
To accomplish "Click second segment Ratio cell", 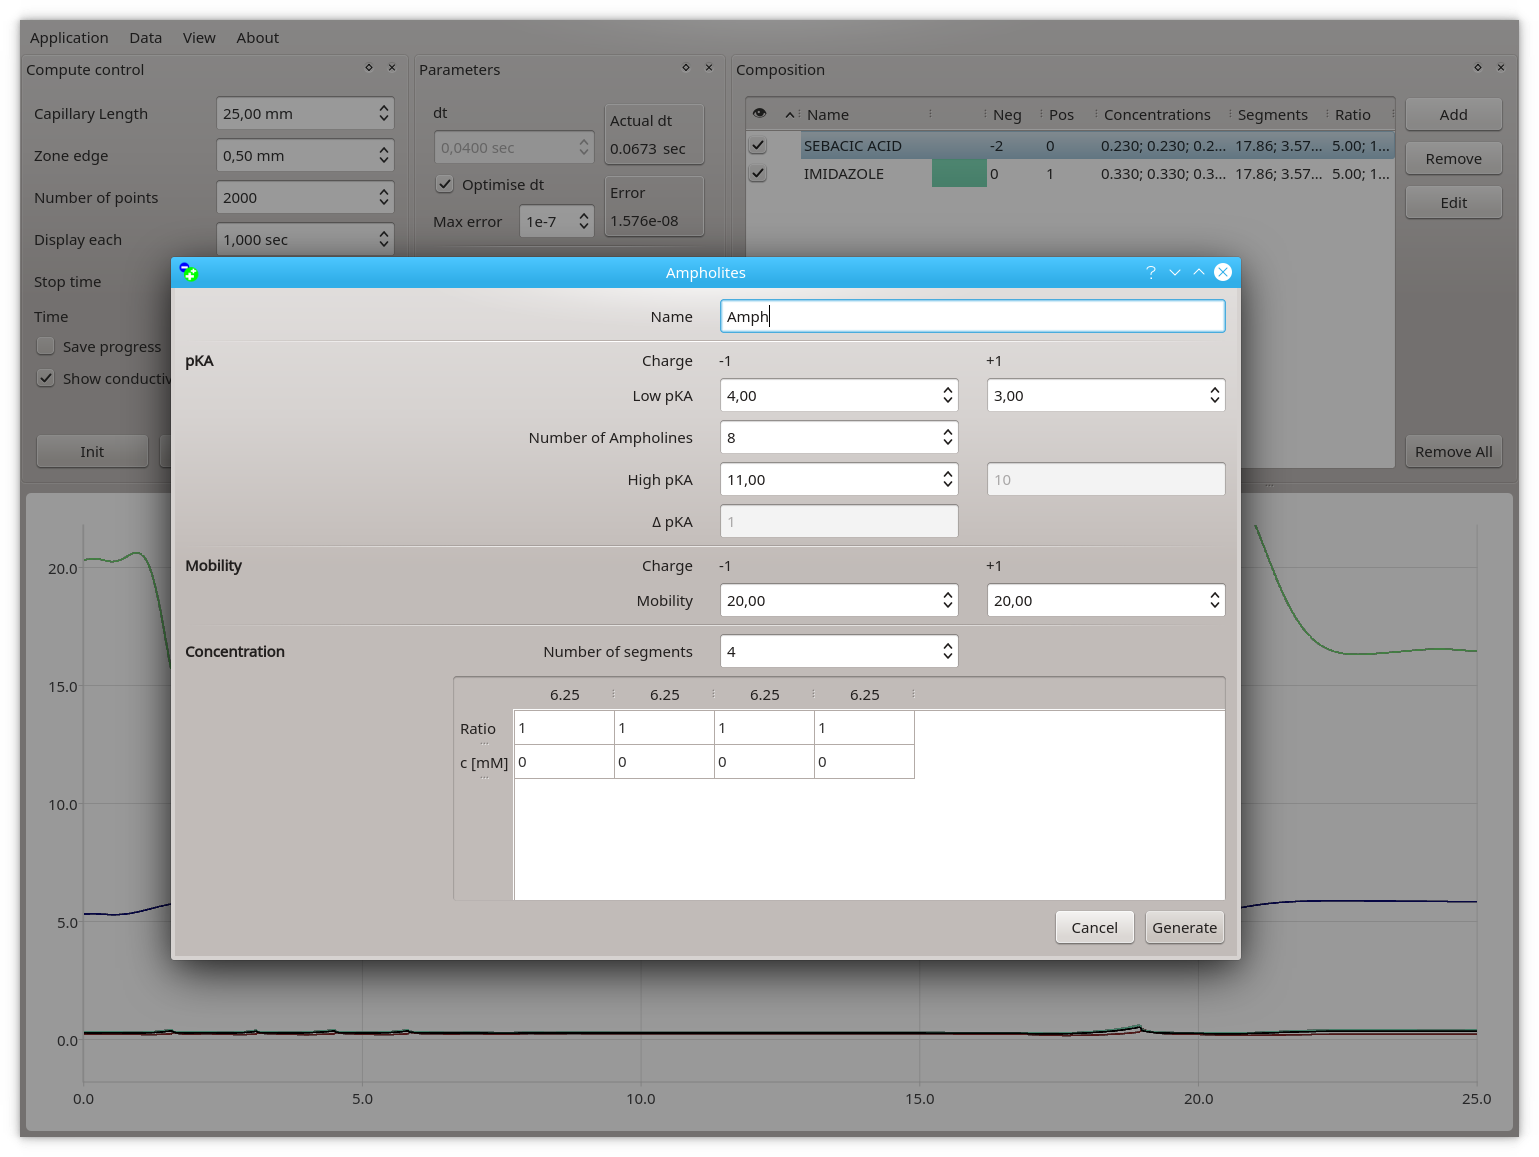I will [664, 728].
